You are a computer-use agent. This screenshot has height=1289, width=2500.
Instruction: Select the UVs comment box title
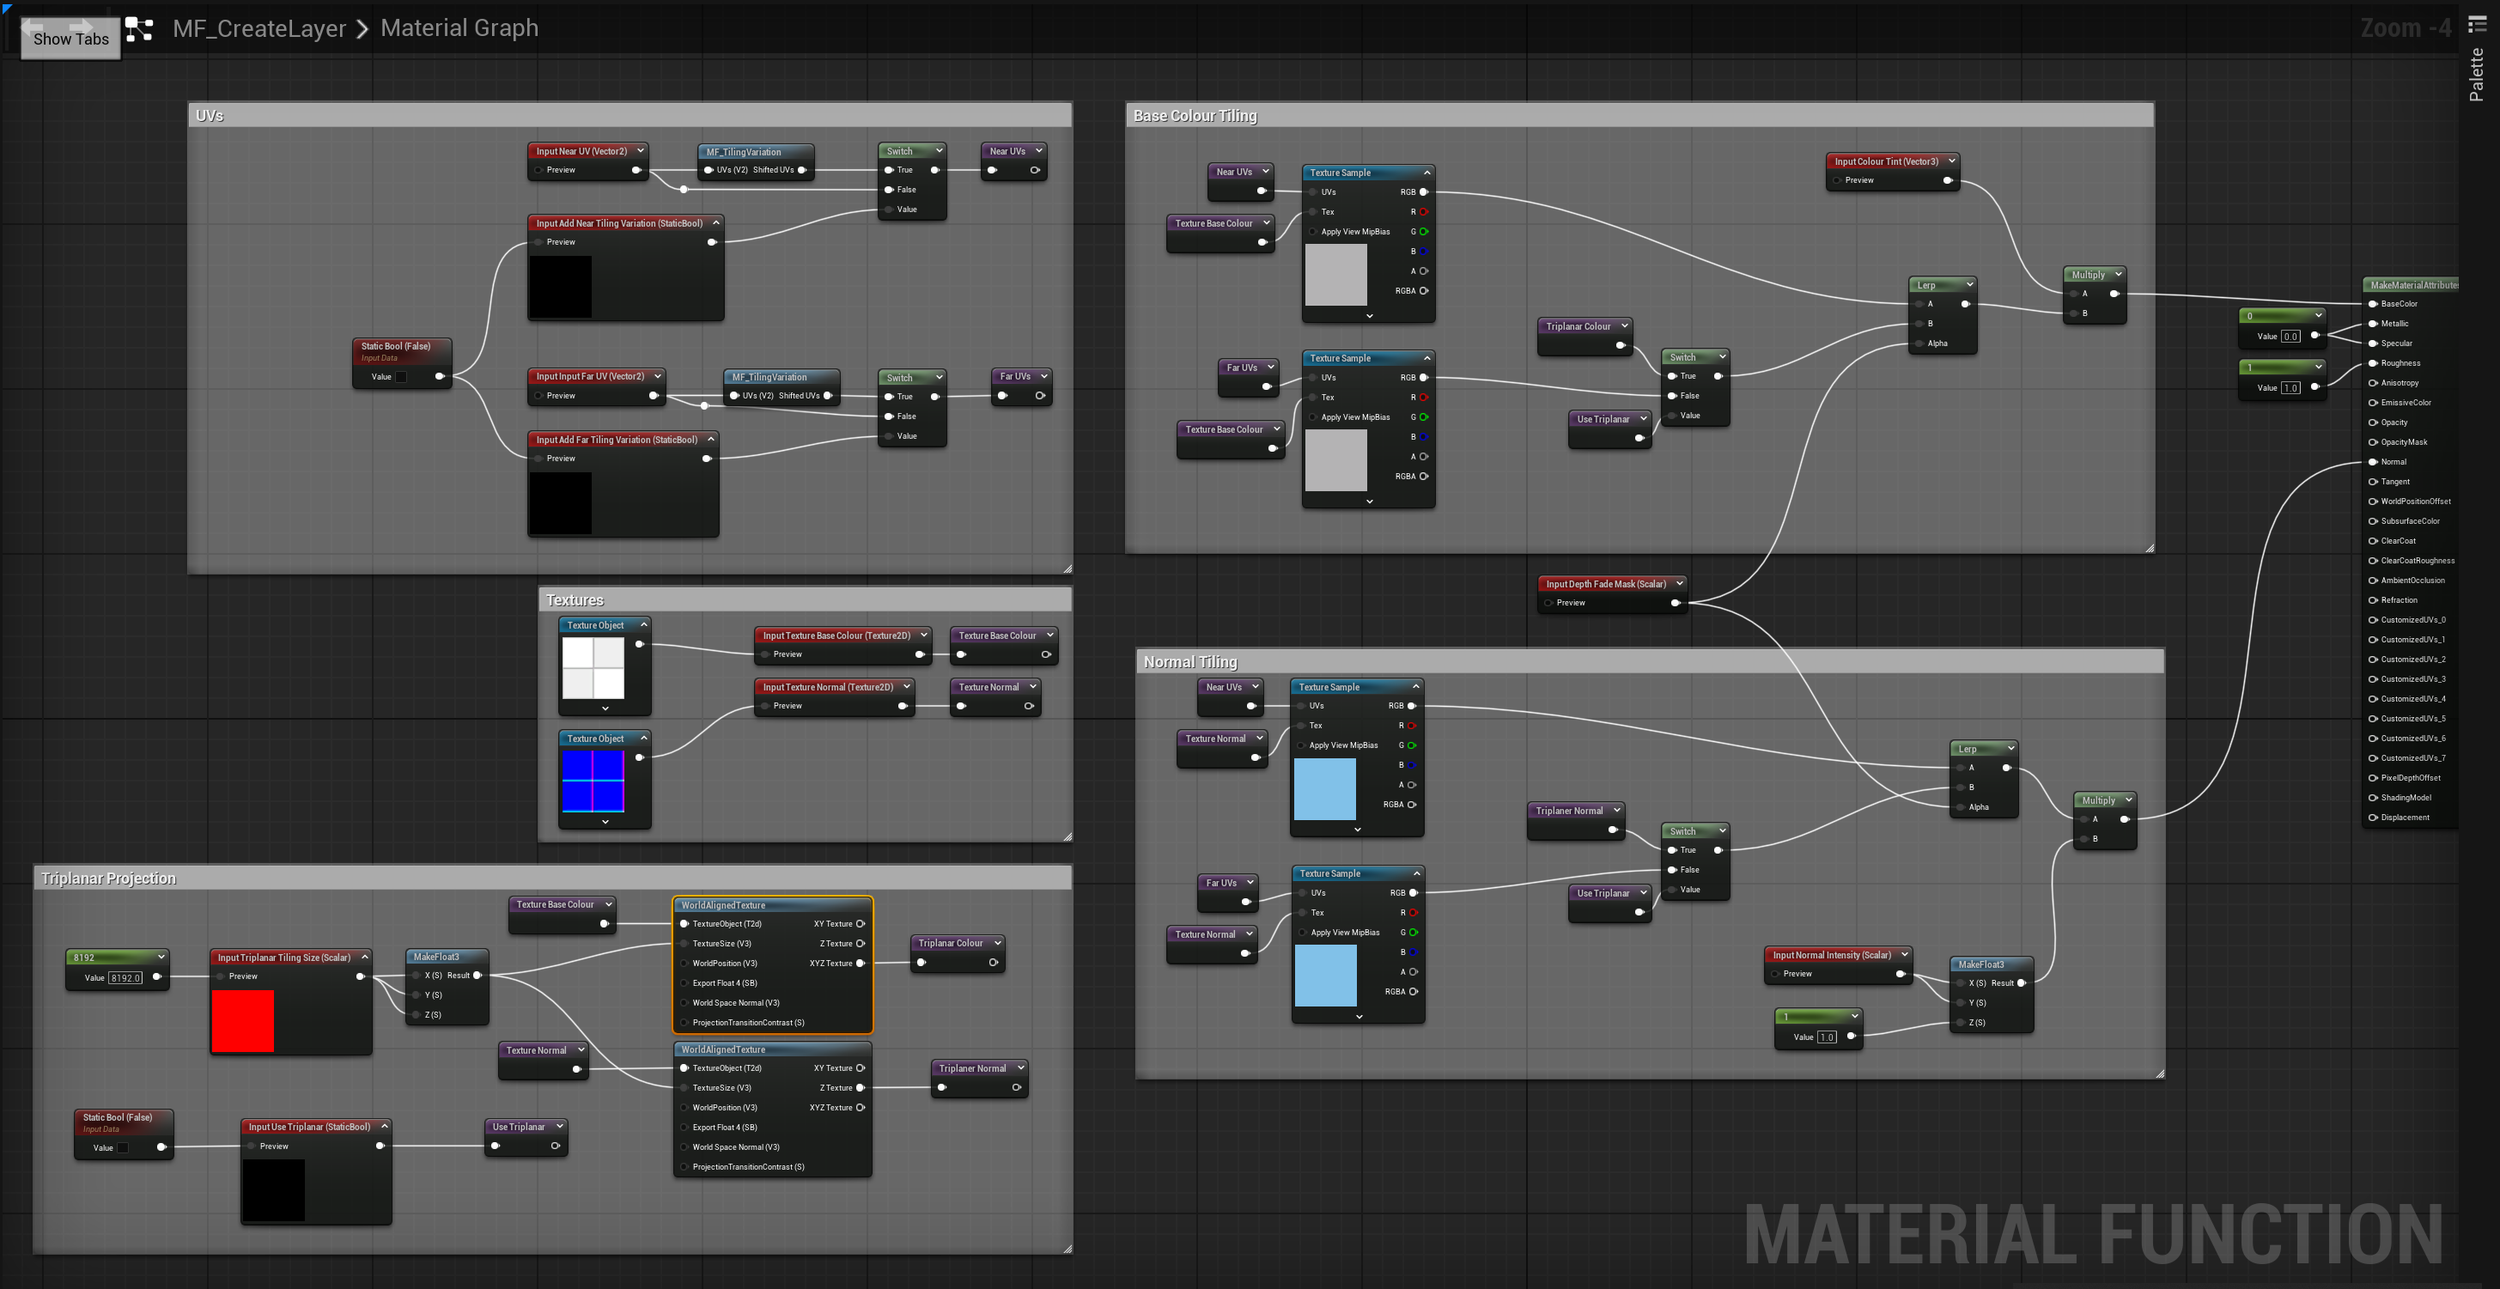click(x=210, y=116)
